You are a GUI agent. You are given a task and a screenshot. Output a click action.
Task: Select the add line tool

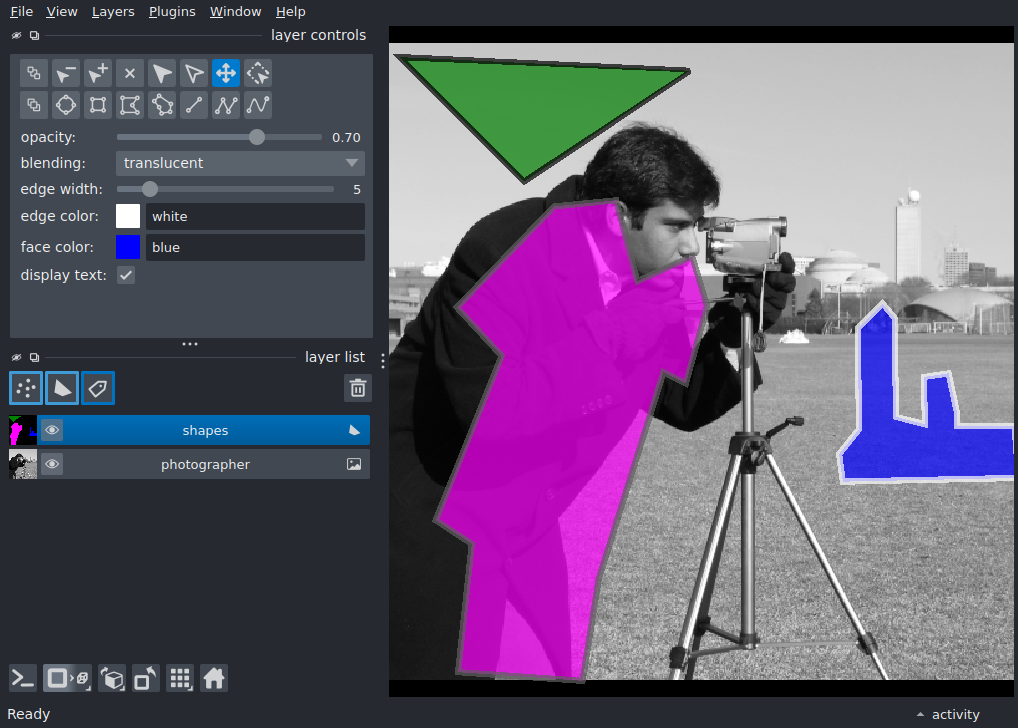(193, 105)
